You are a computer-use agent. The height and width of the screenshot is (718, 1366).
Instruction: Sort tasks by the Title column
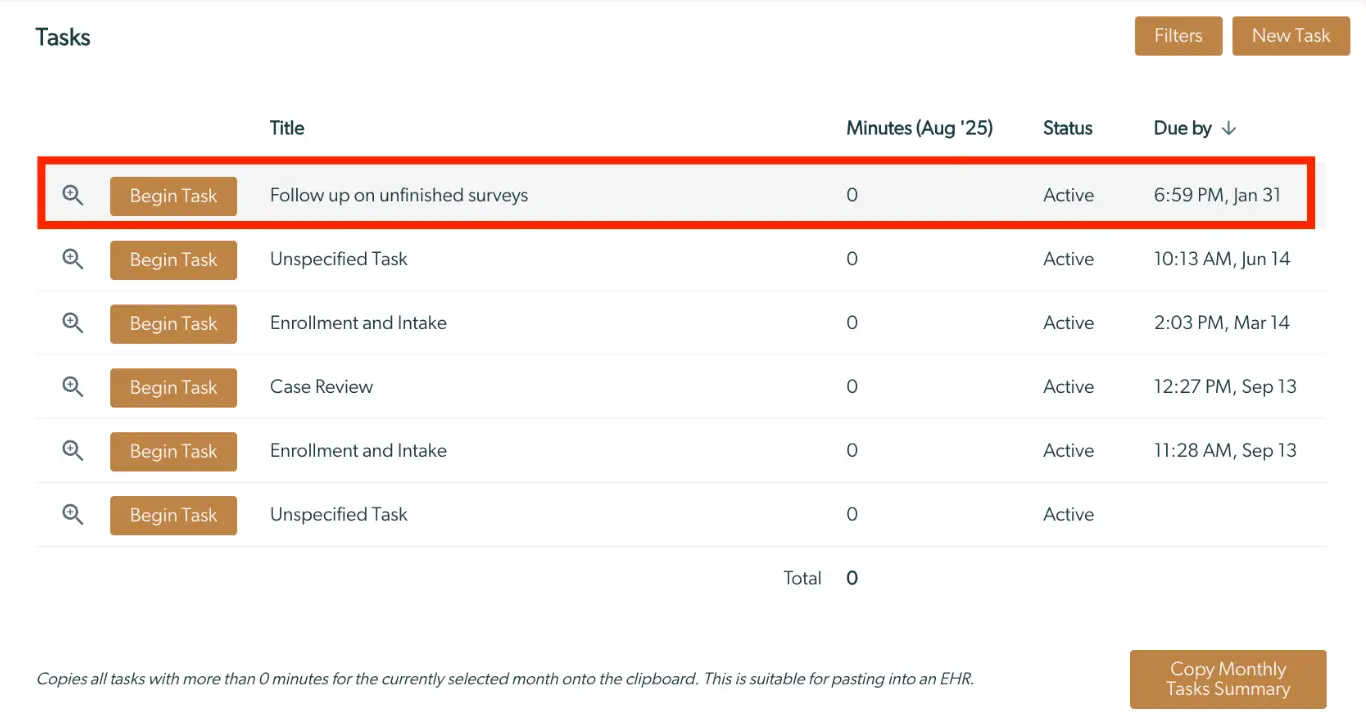[286, 128]
